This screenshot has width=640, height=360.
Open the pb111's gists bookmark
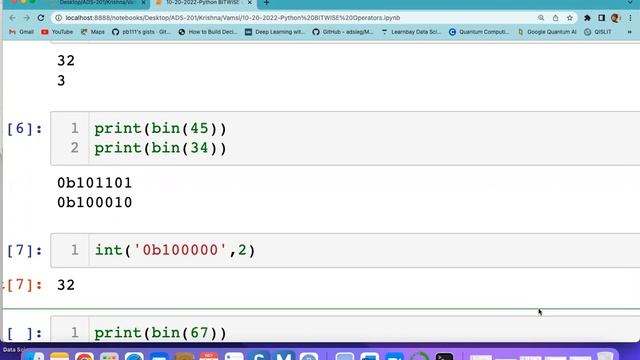pos(141,32)
